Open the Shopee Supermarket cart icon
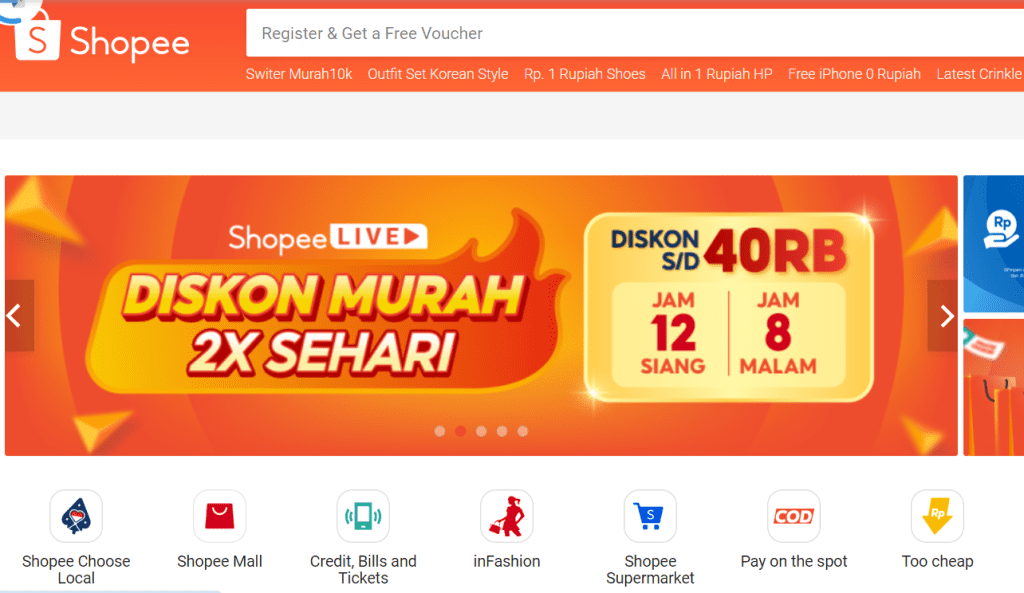Screen dimensions: 1024x593 pos(650,516)
